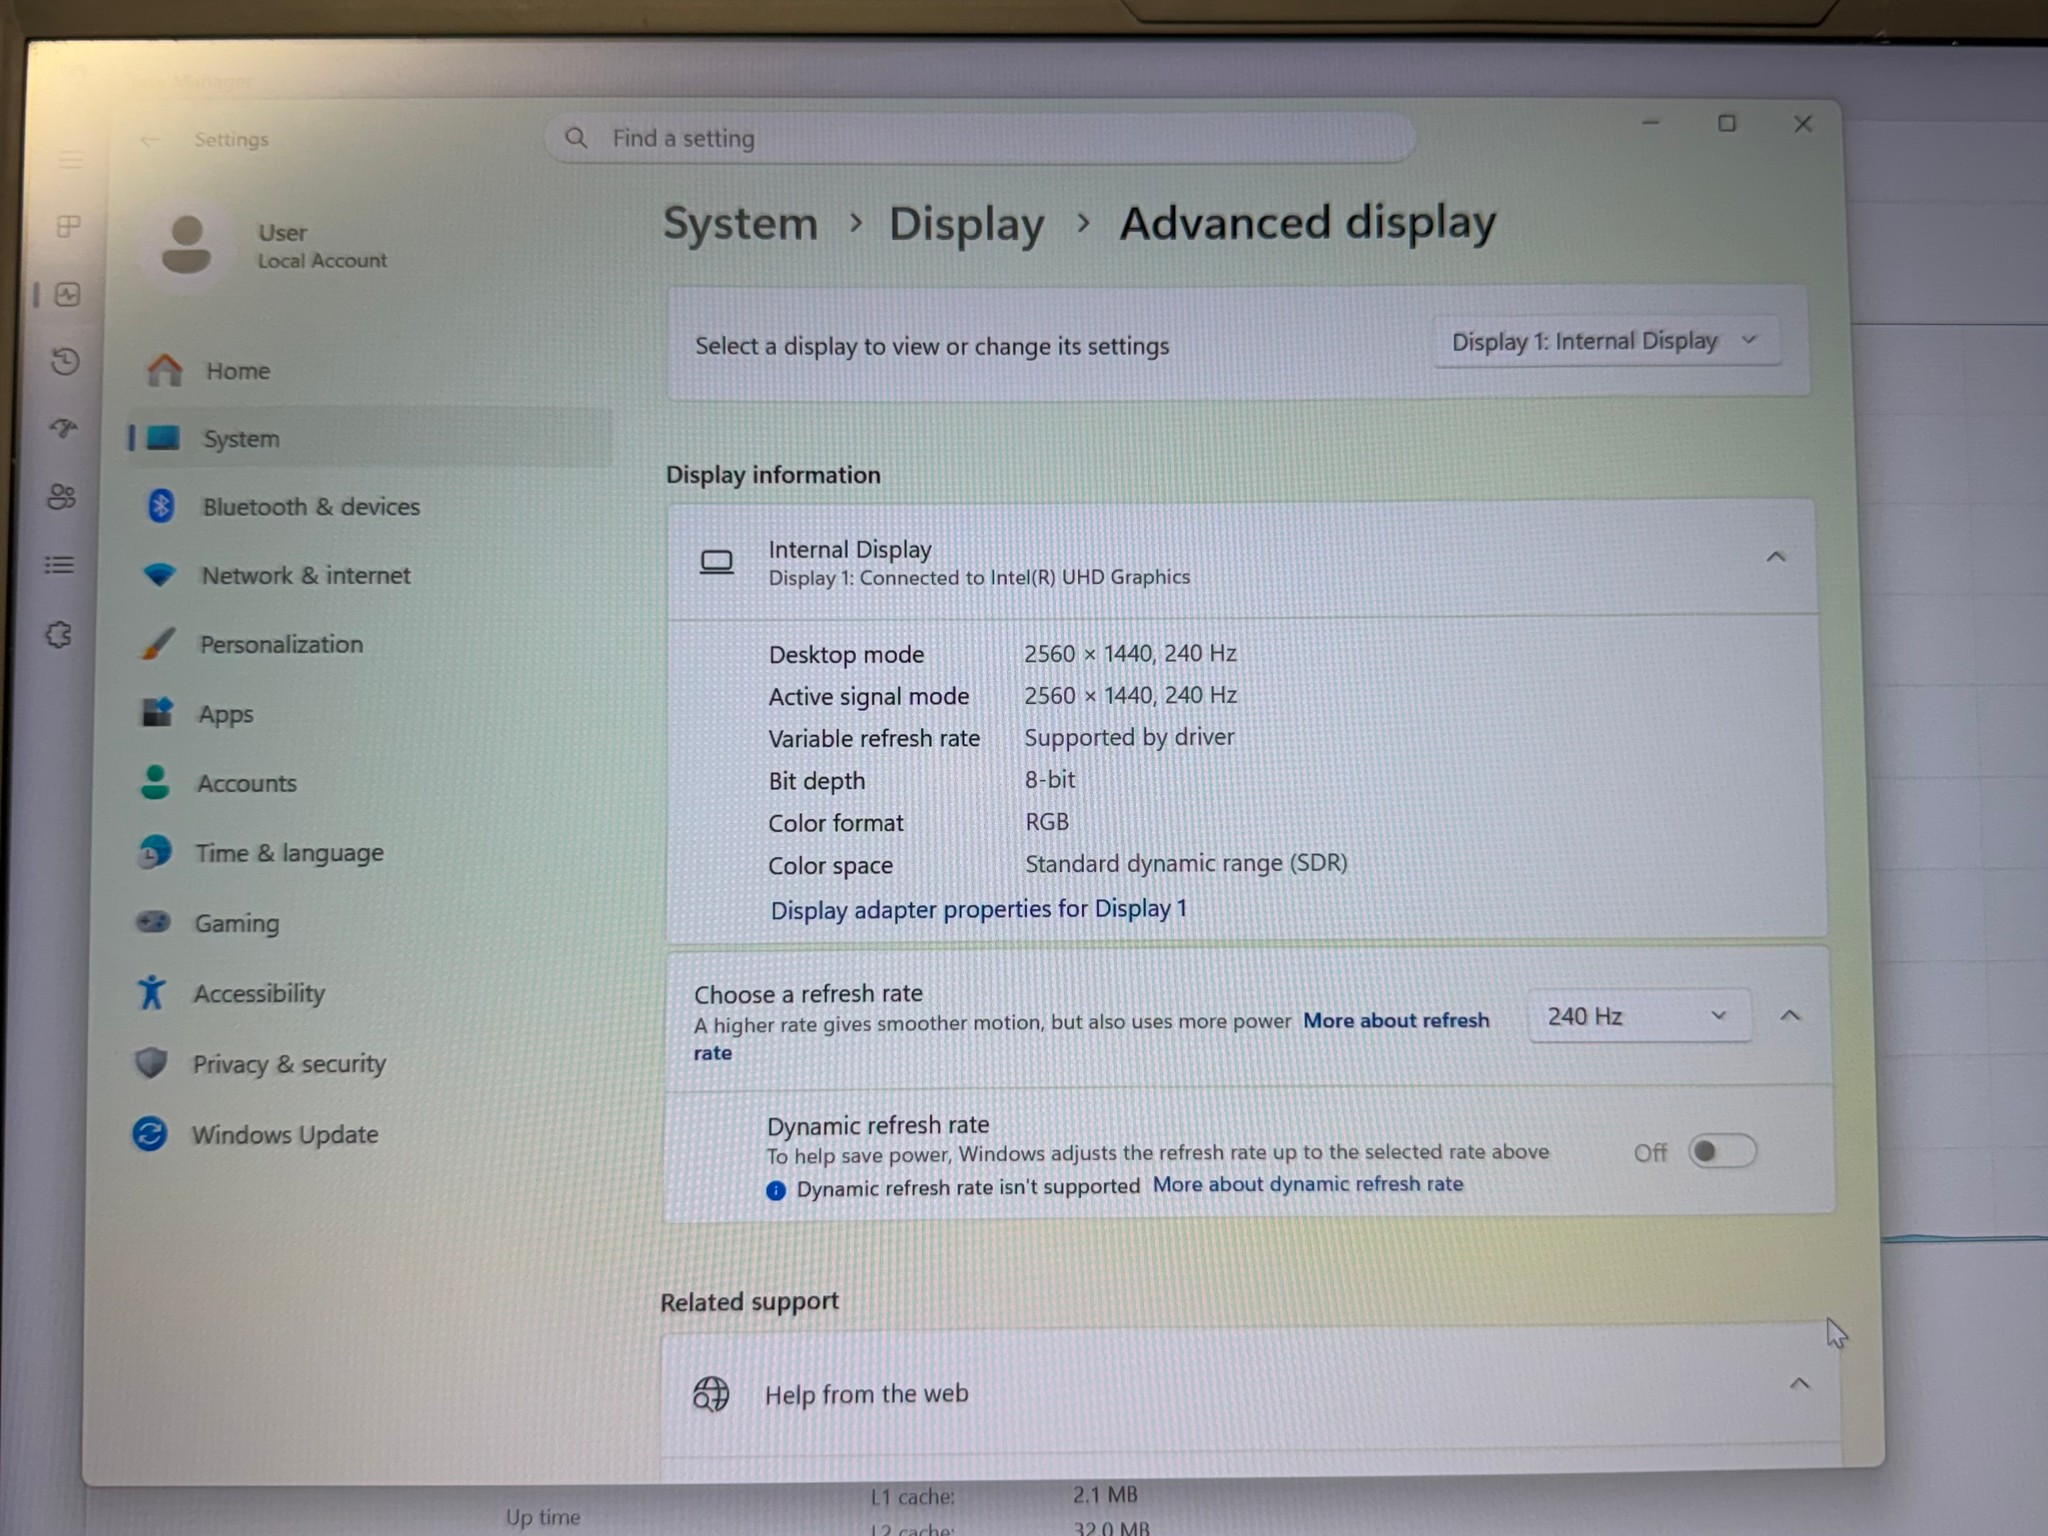This screenshot has height=1536, width=2048.
Task: Open the Accessibility figure icon
Action: point(151,992)
